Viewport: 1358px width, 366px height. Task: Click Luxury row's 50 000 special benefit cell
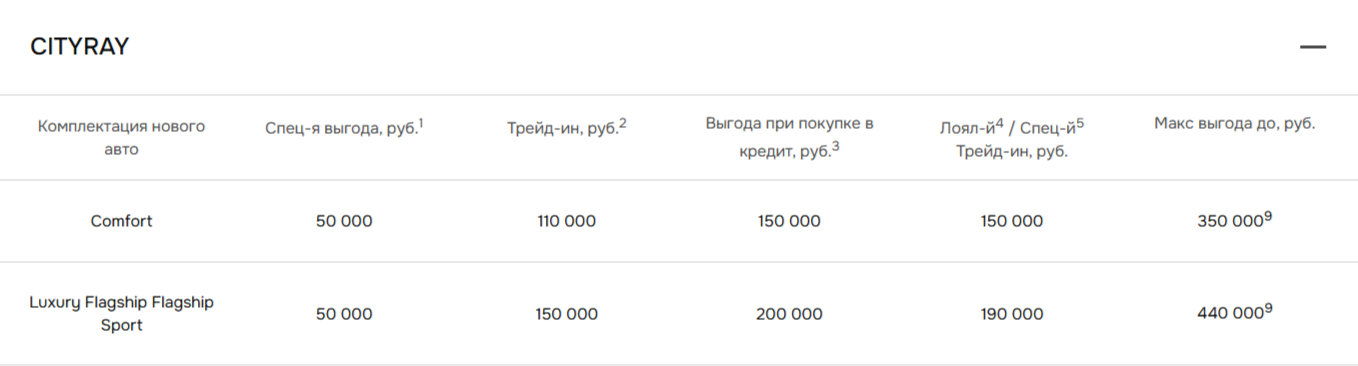coord(344,314)
